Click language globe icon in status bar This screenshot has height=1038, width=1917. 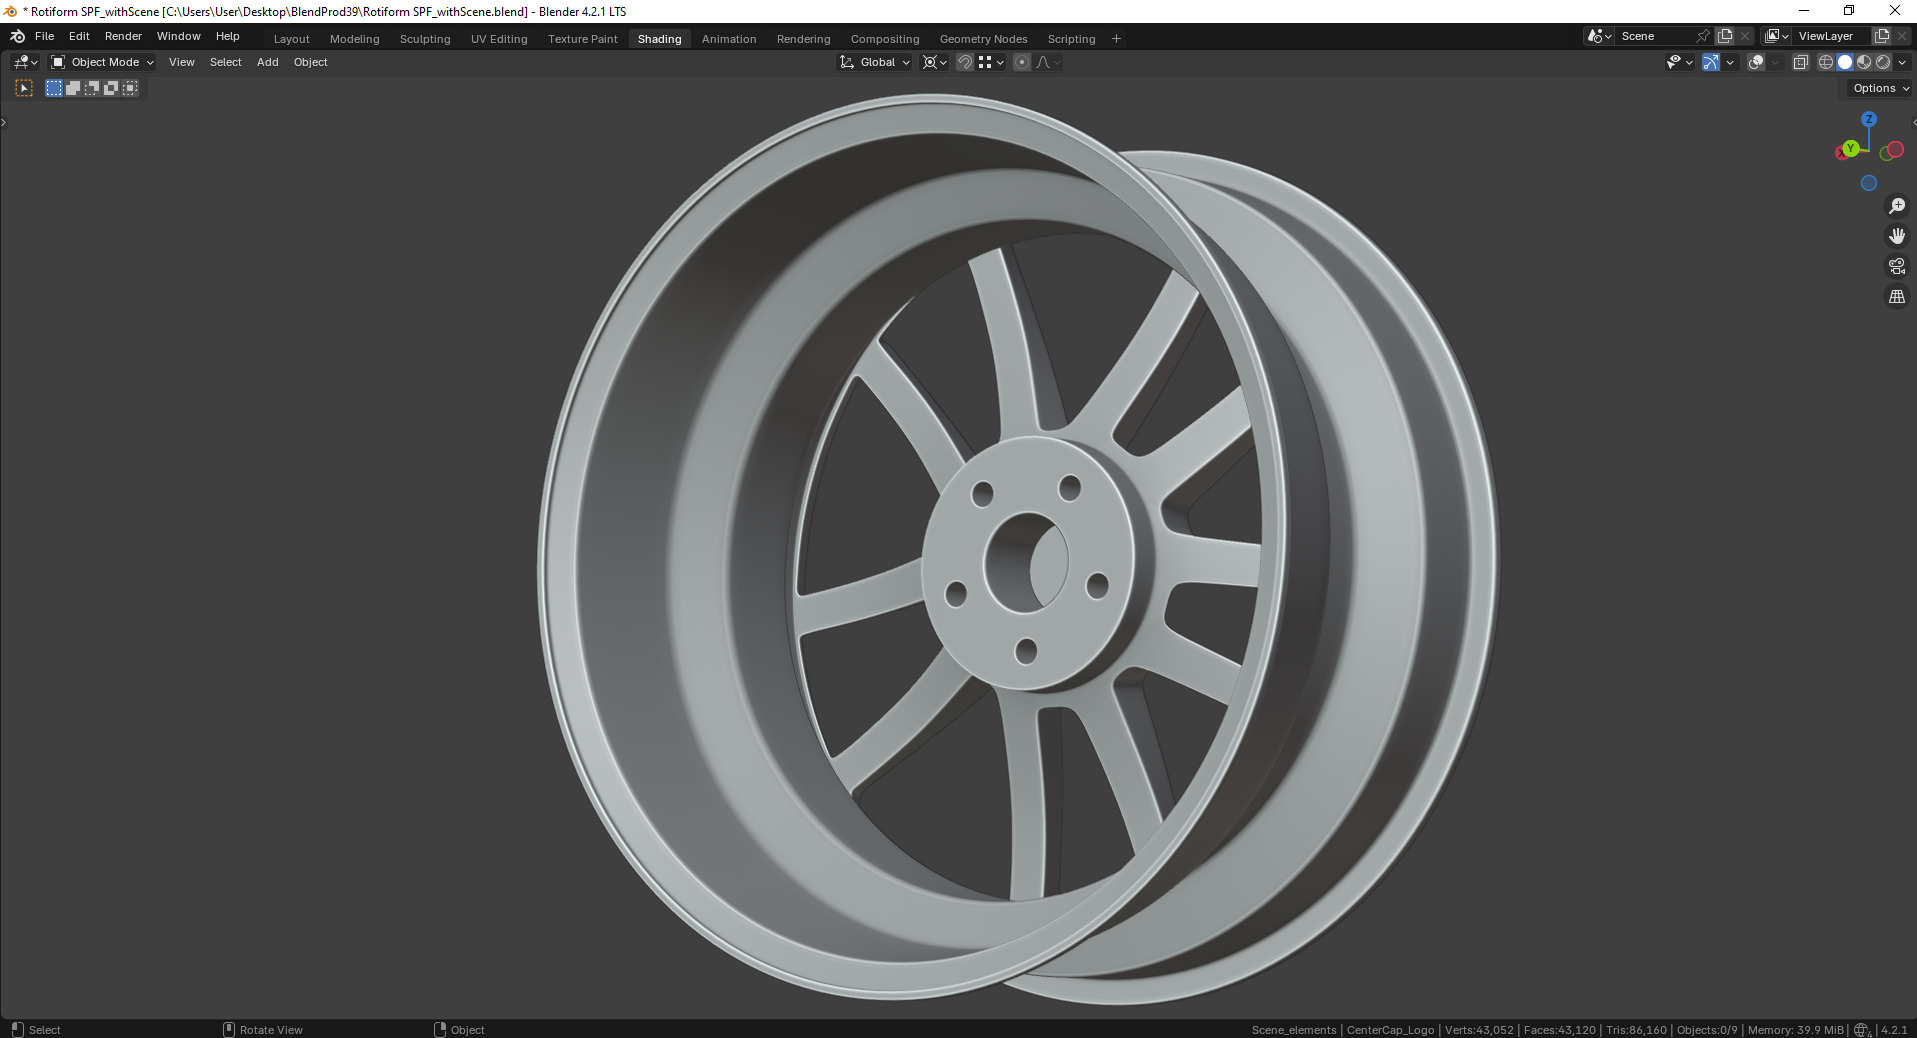click(x=1861, y=1030)
